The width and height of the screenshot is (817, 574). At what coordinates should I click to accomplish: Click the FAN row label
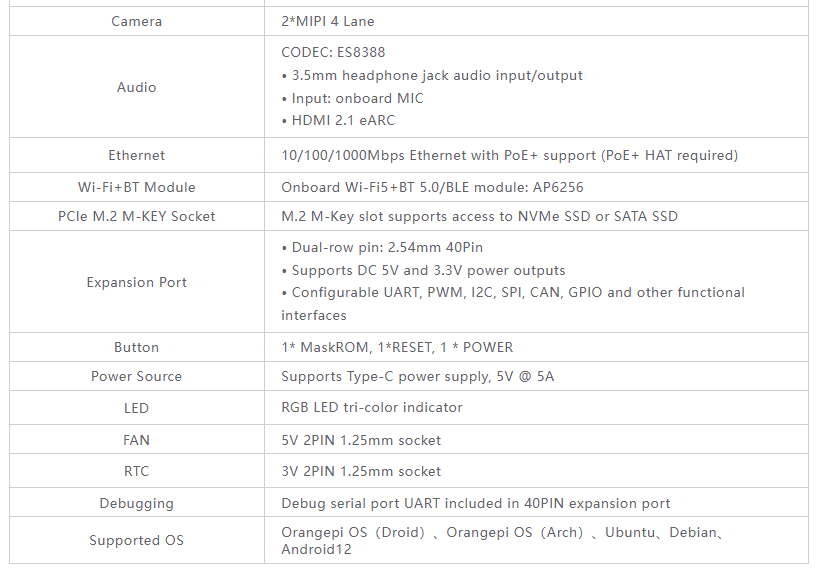tap(137, 440)
